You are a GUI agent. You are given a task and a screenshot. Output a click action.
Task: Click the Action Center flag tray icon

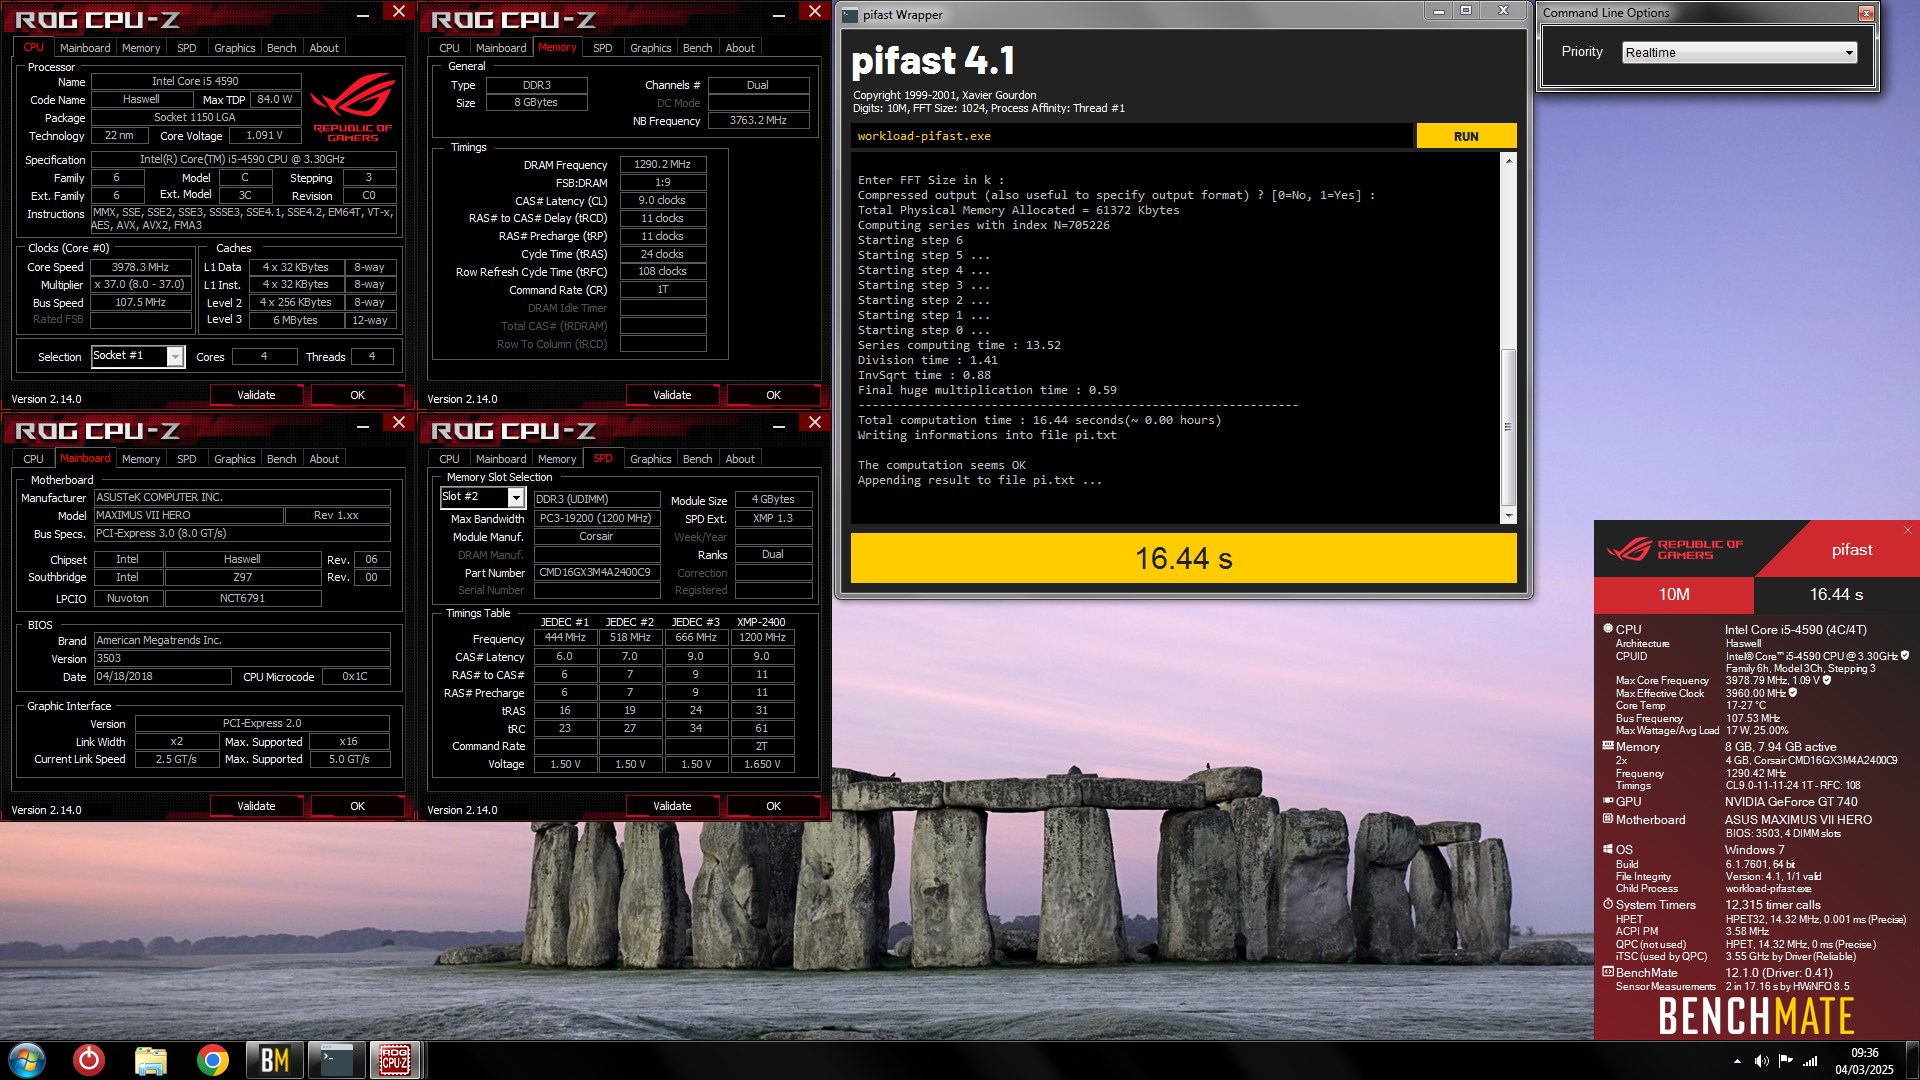(1786, 1061)
